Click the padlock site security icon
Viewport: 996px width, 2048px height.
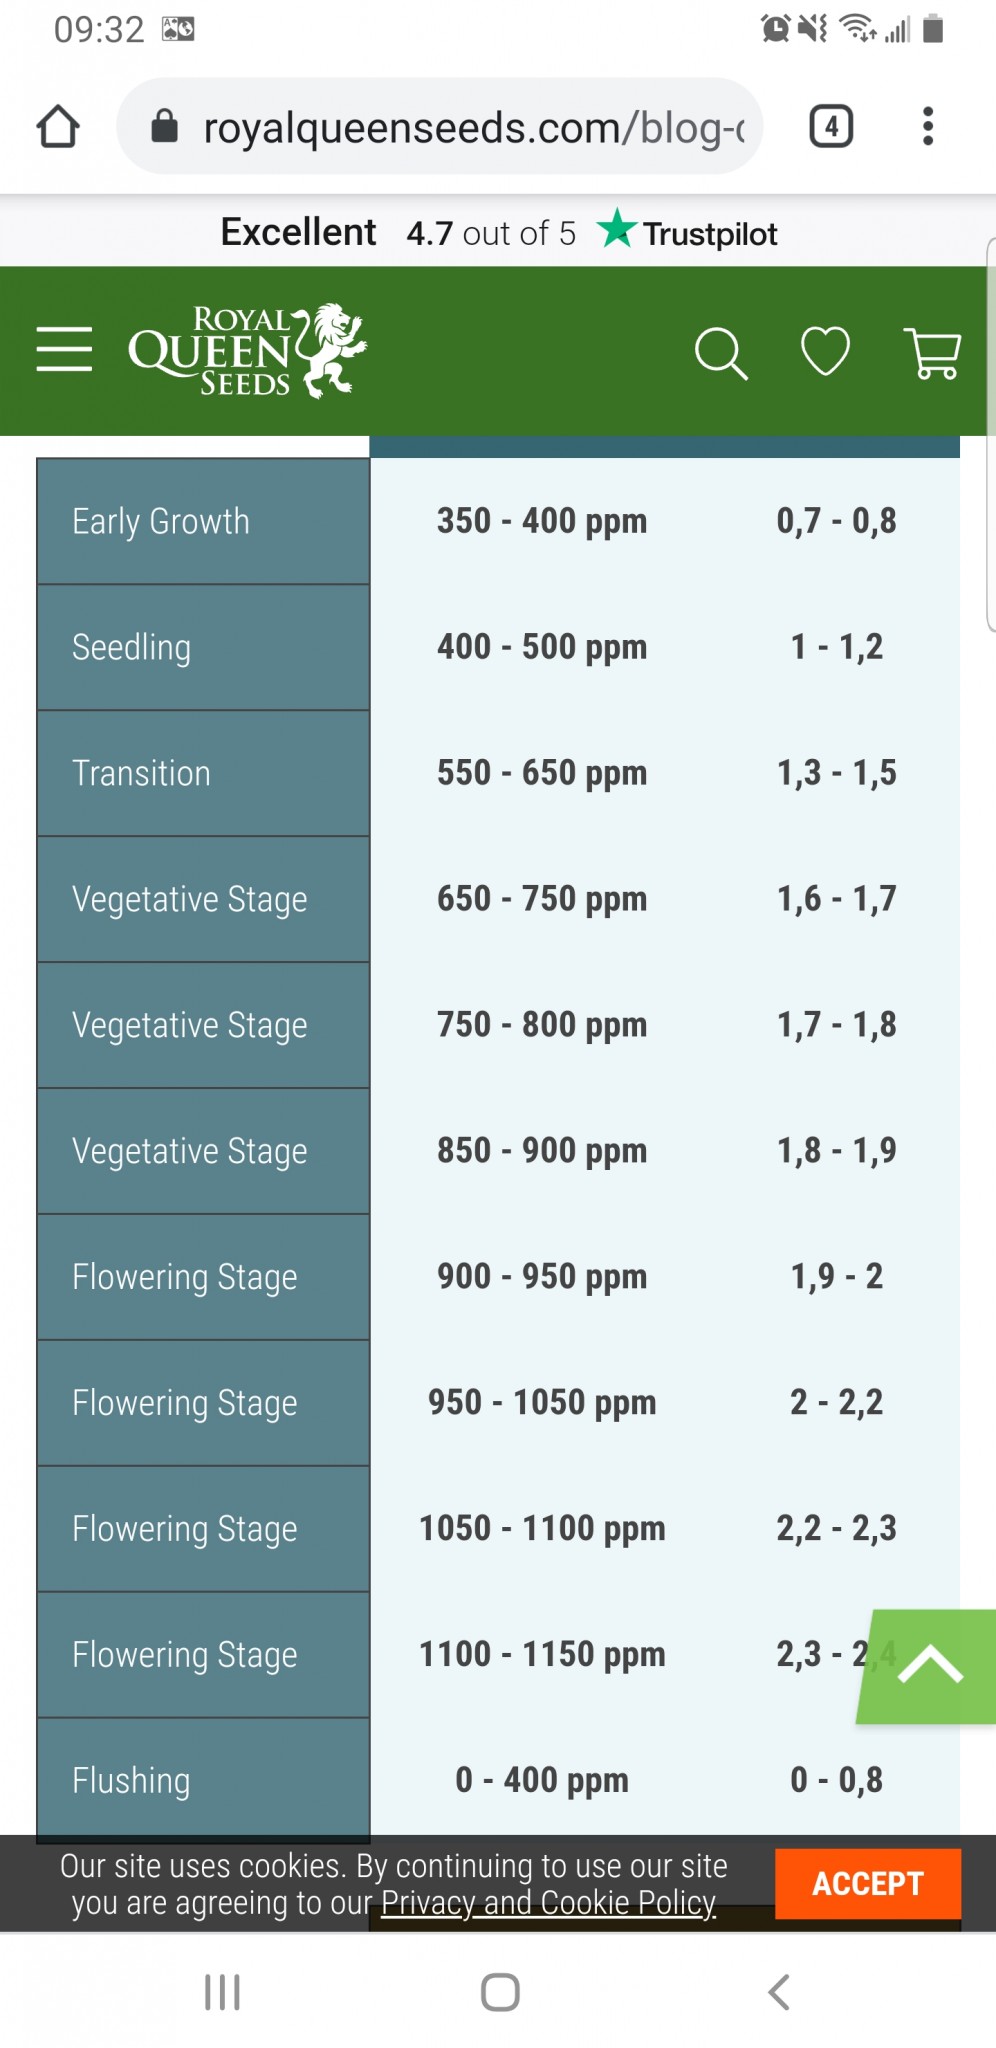coord(164,127)
